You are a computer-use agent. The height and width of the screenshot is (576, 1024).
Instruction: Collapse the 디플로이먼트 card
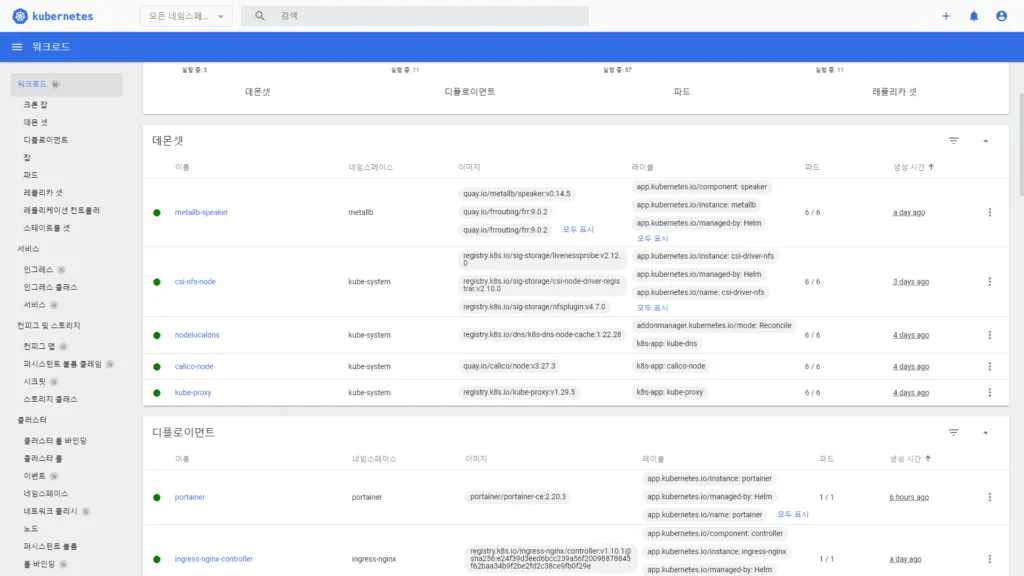[985, 432]
